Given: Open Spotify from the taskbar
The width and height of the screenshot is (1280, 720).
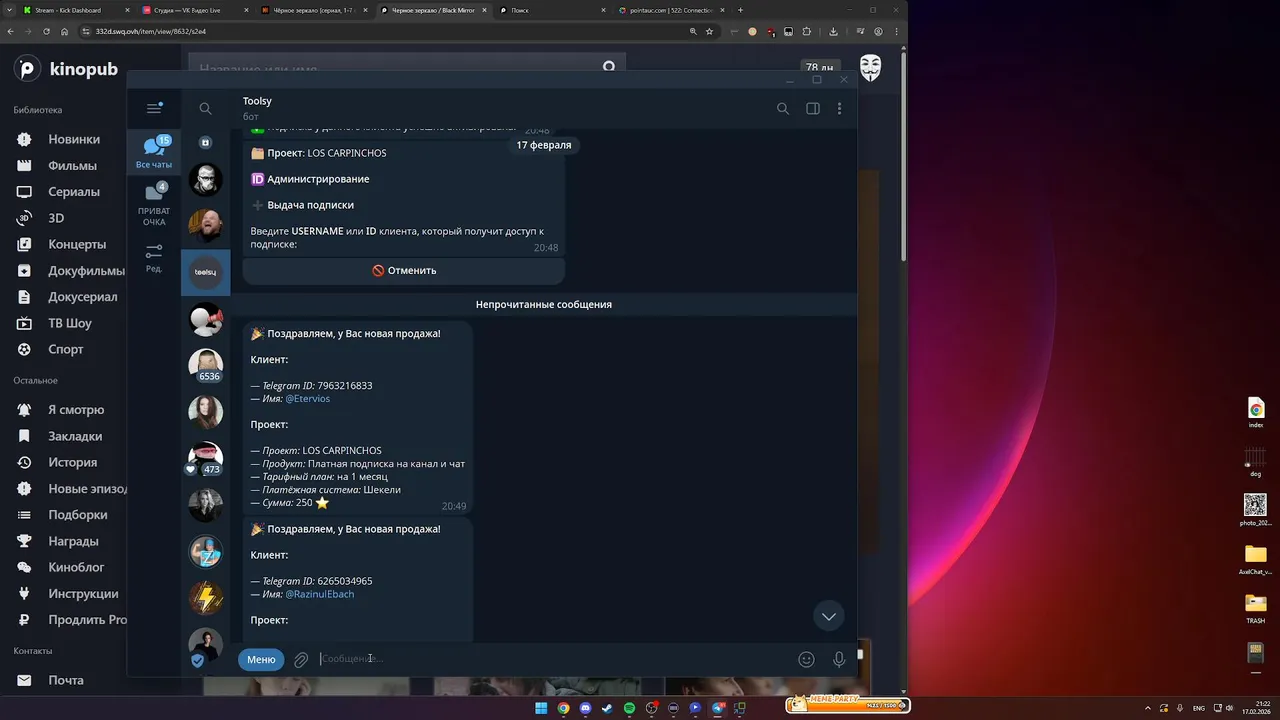Looking at the screenshot, I should (629, 708).
